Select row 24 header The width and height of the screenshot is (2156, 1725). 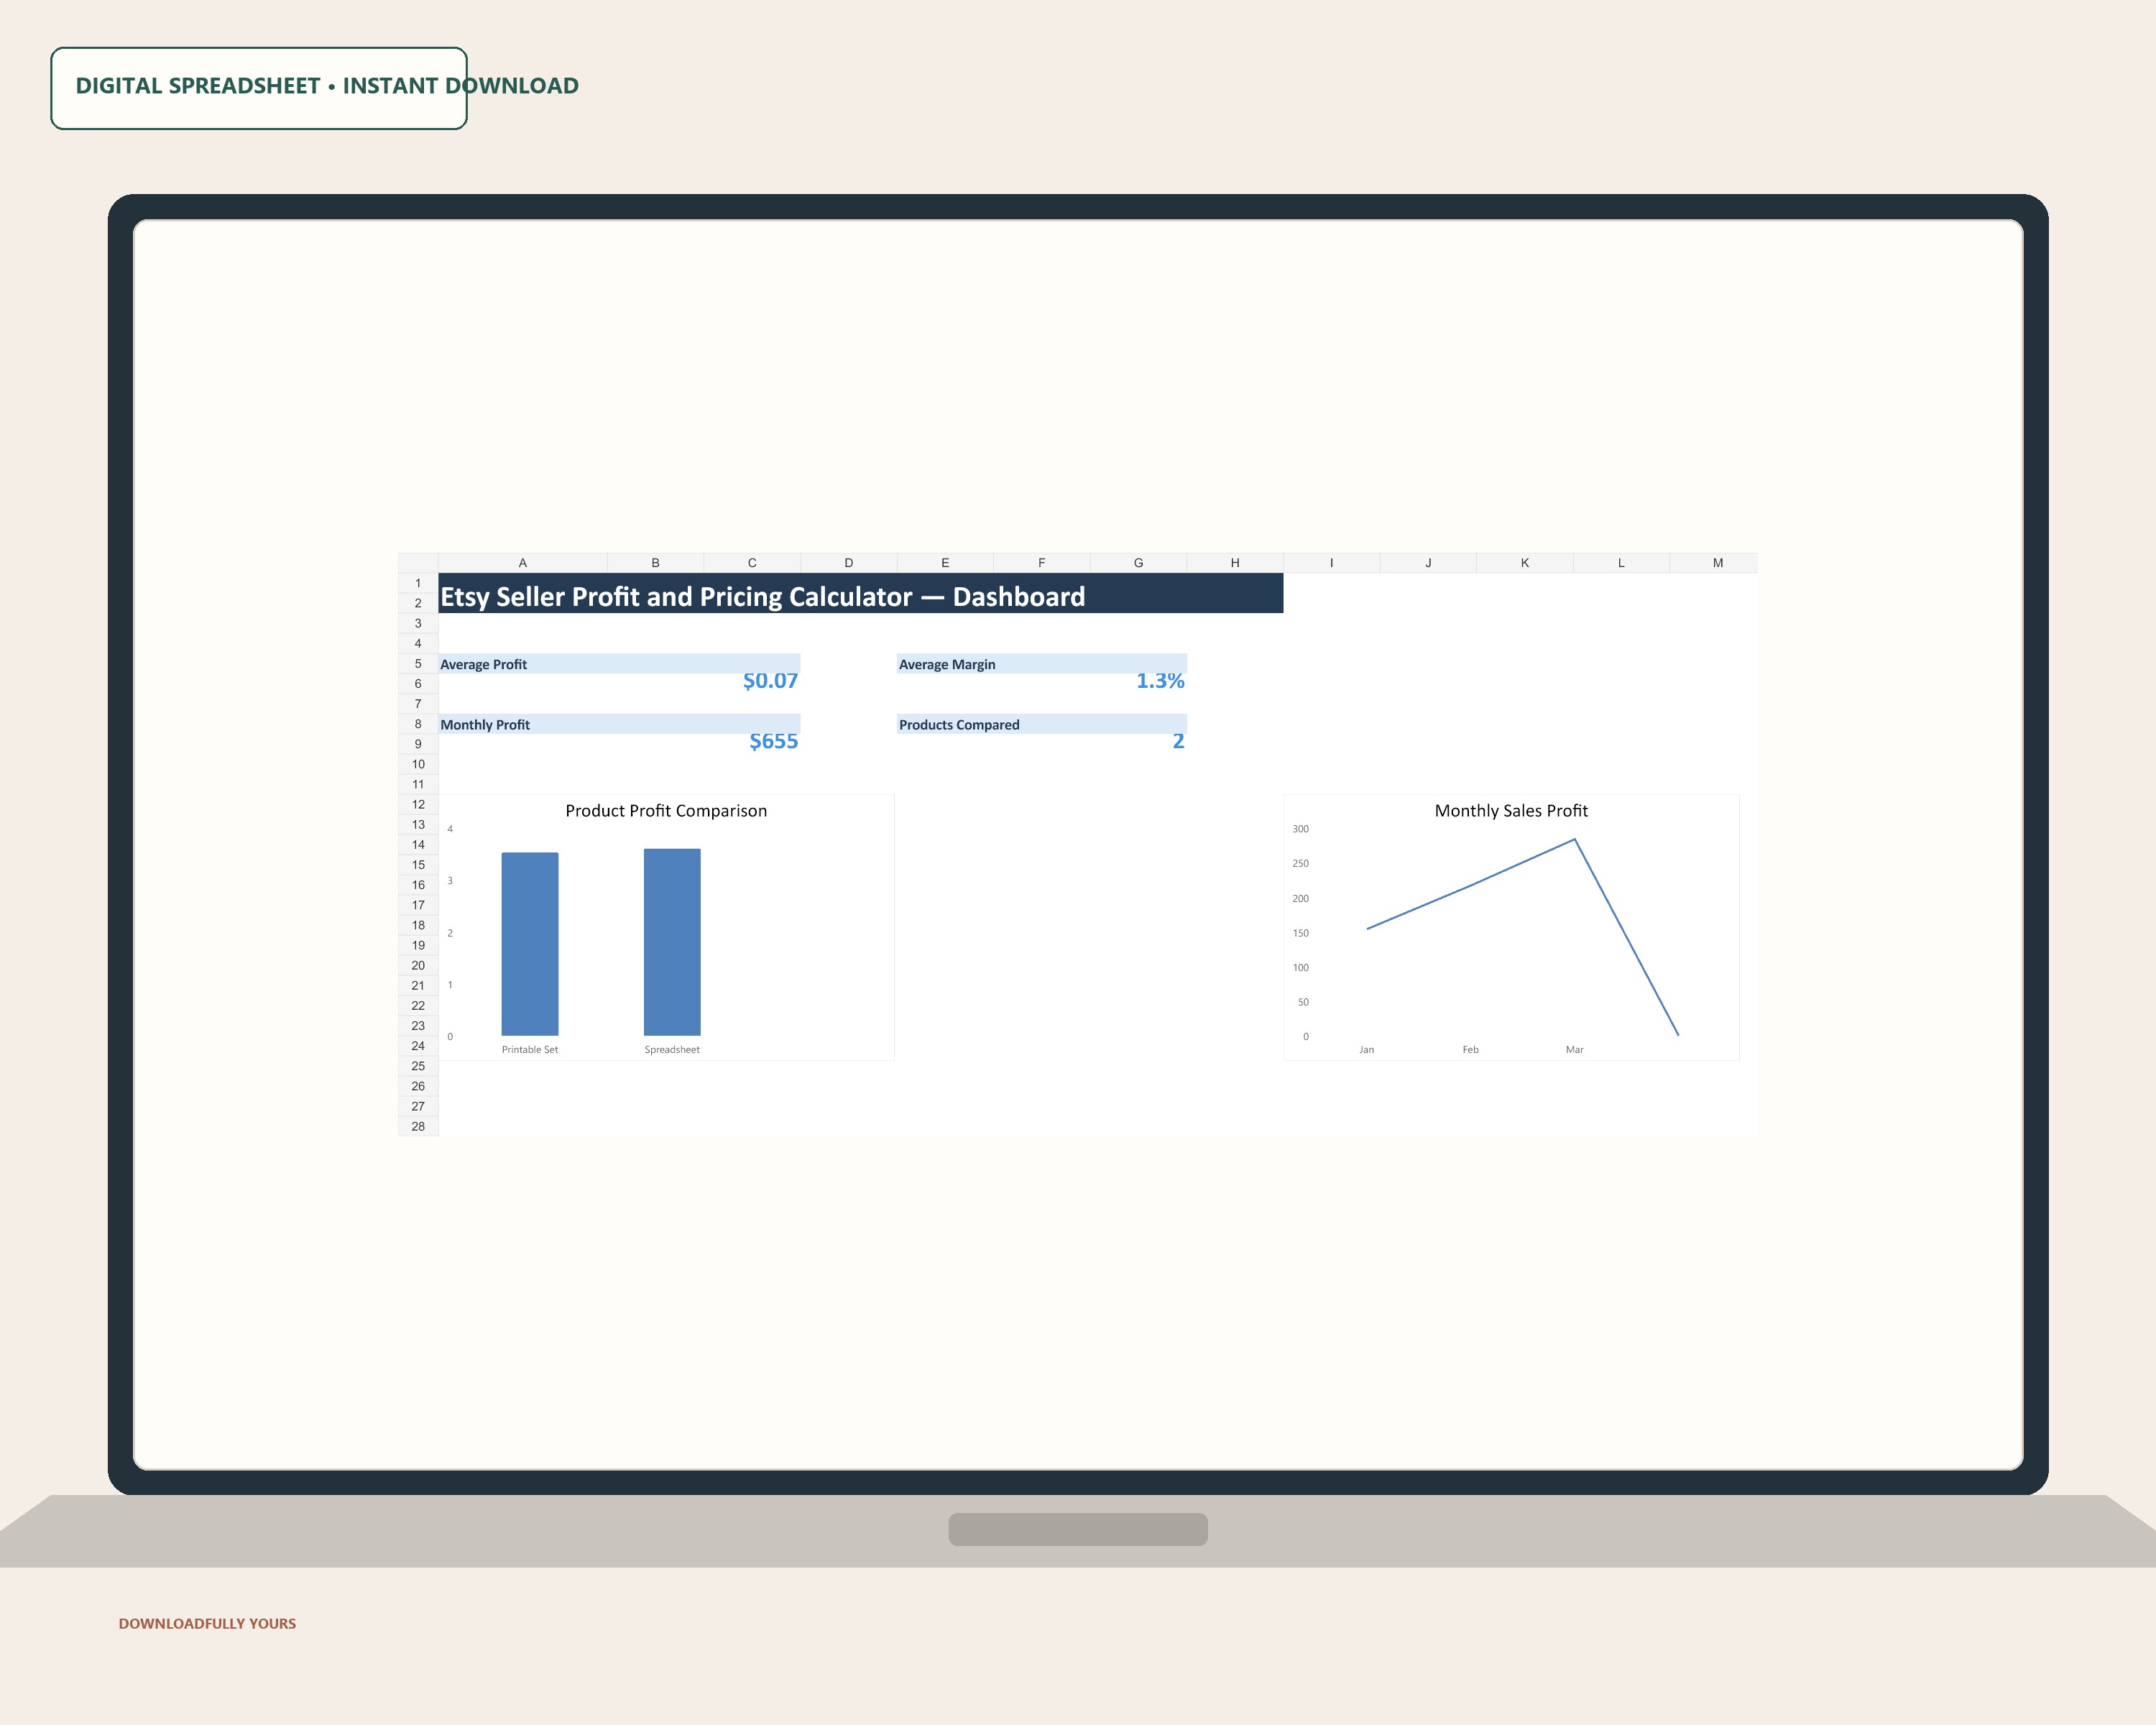418,1046
